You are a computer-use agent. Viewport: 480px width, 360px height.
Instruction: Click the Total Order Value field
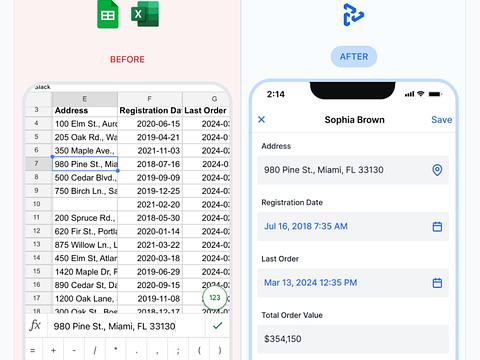click(353, 339)
